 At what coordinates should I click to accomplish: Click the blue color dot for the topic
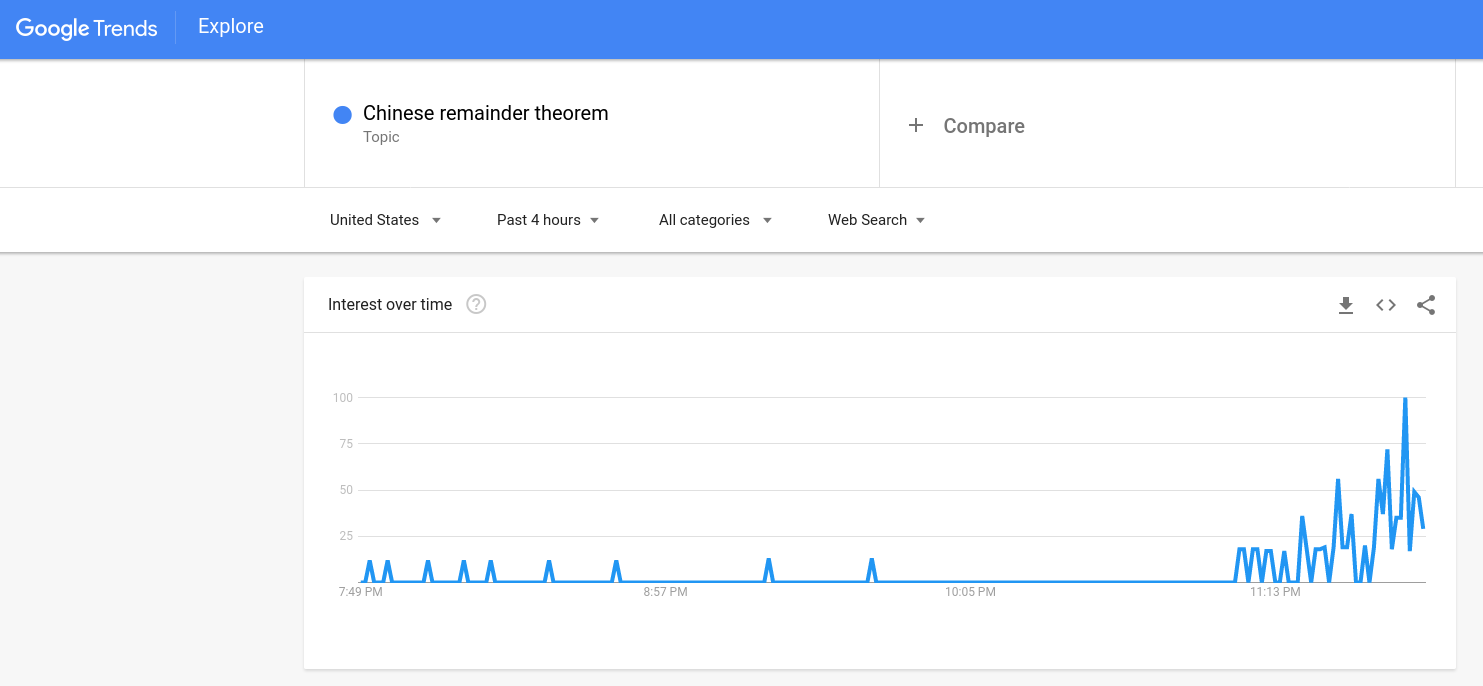[x=342, y=115]
